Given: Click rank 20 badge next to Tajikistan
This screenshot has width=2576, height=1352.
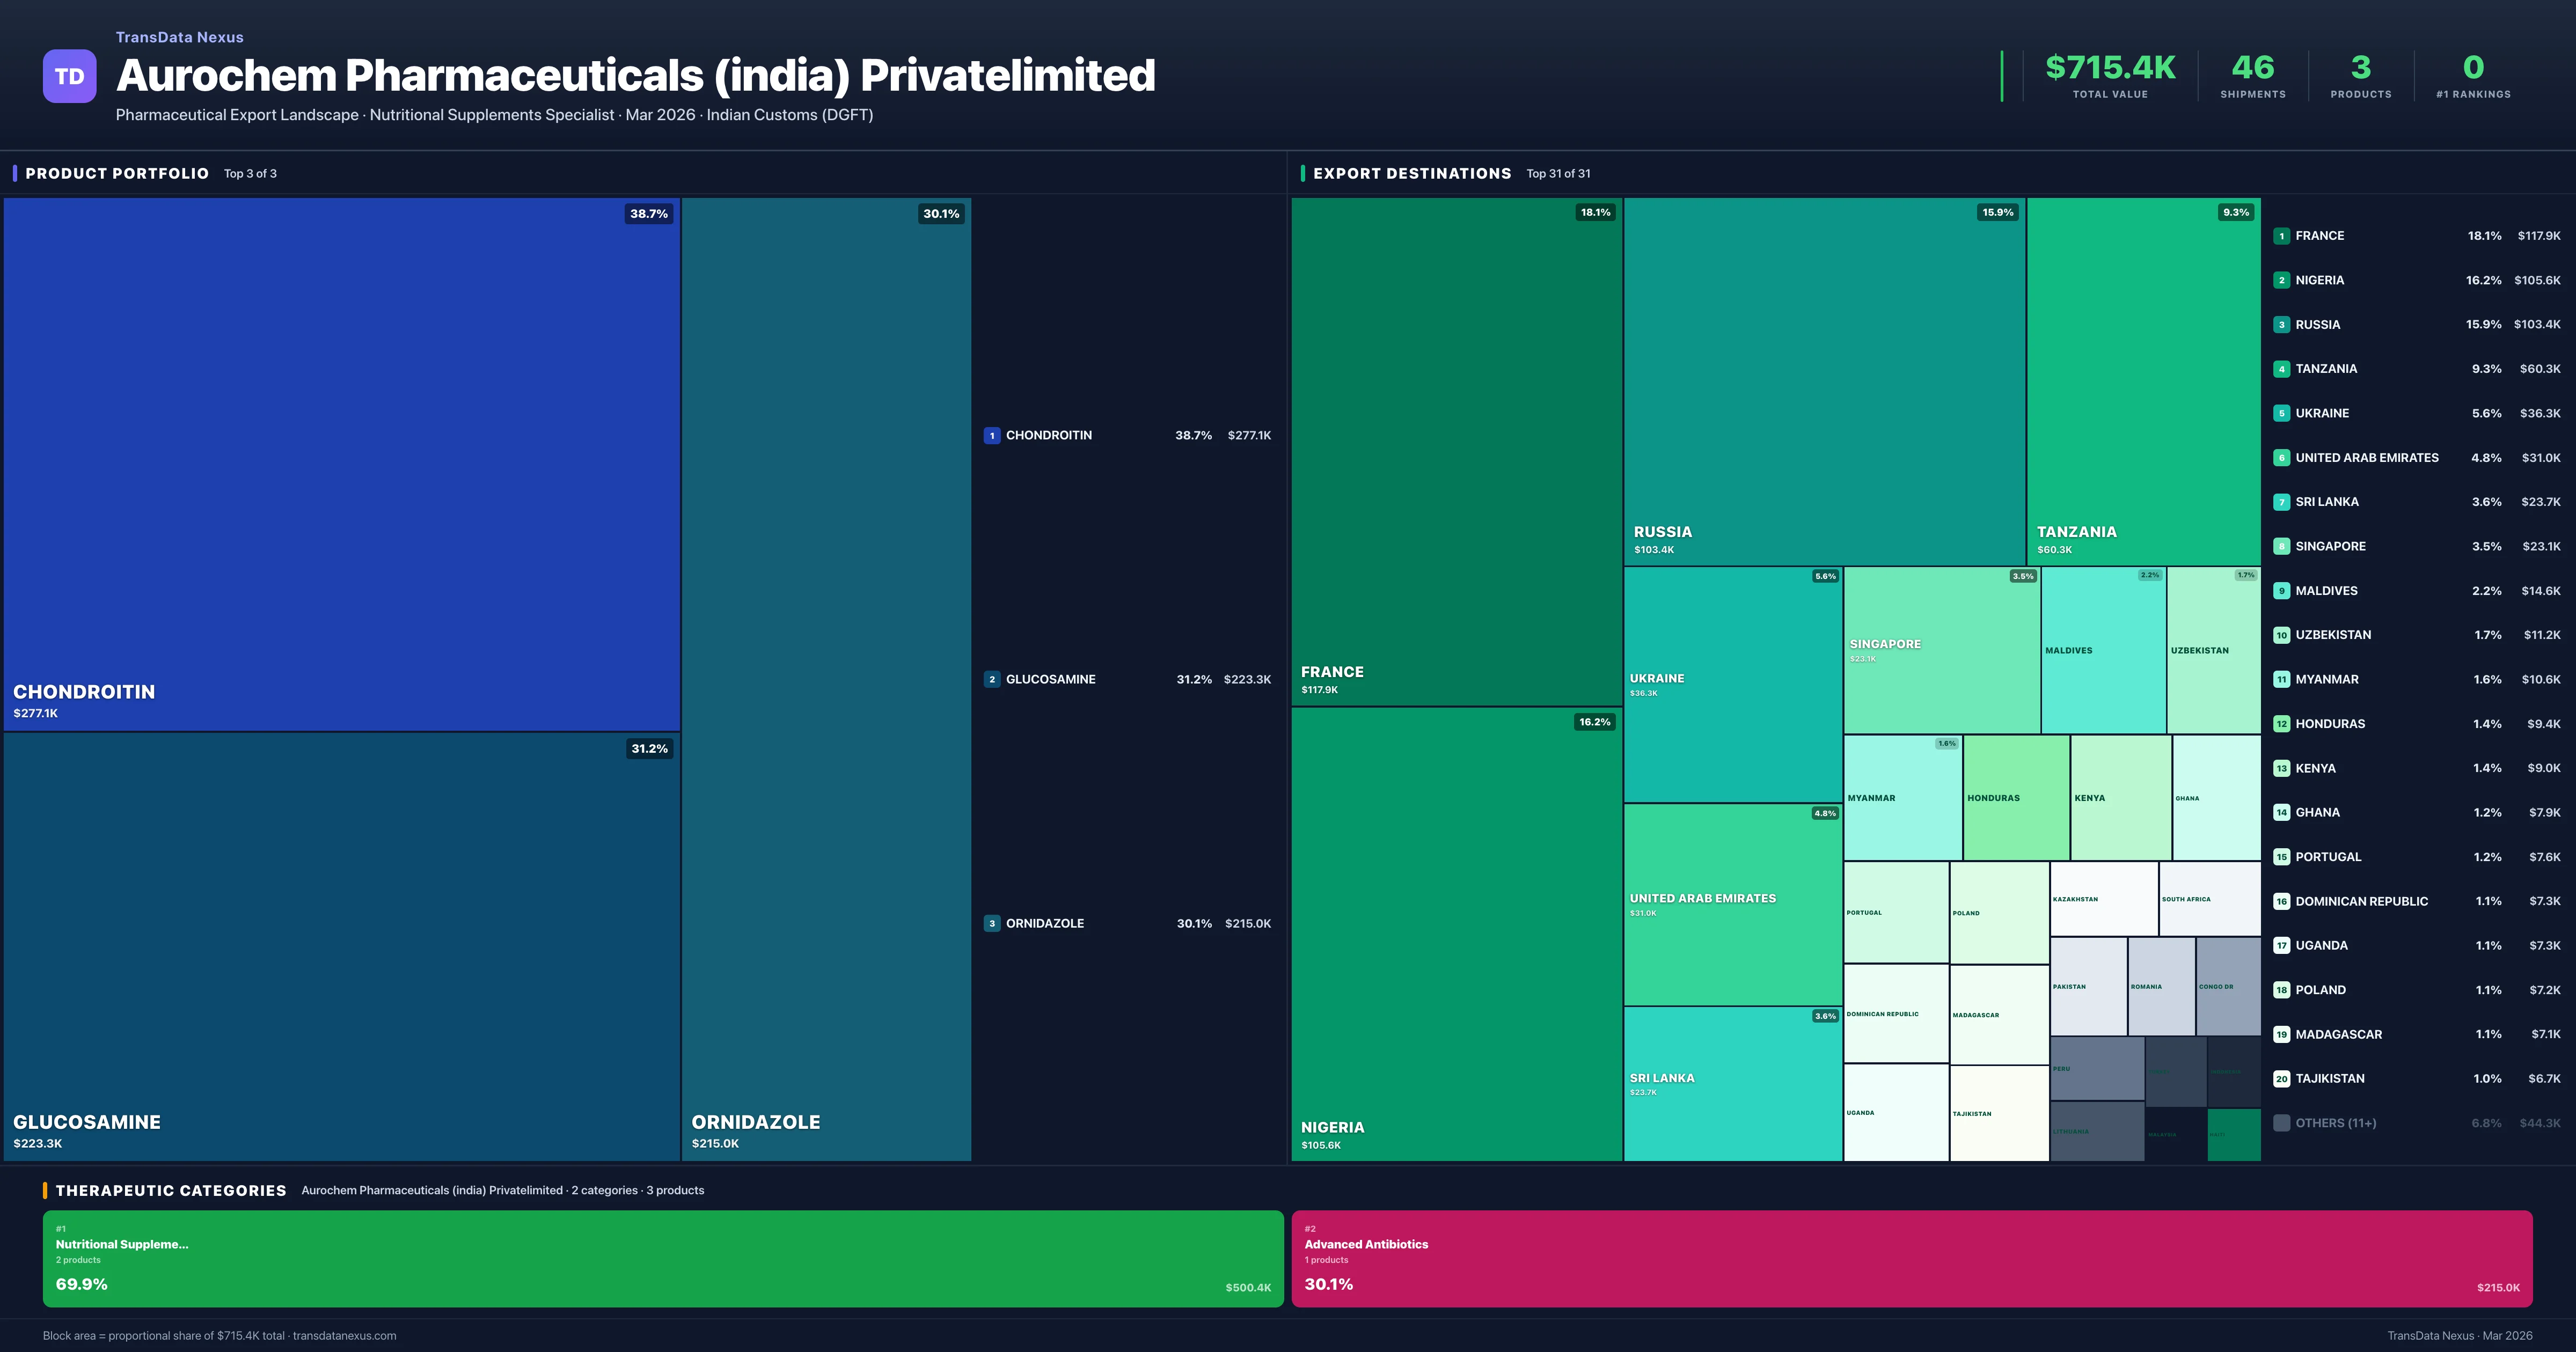Looking at the screenshot, I should pos(2281,1078).
